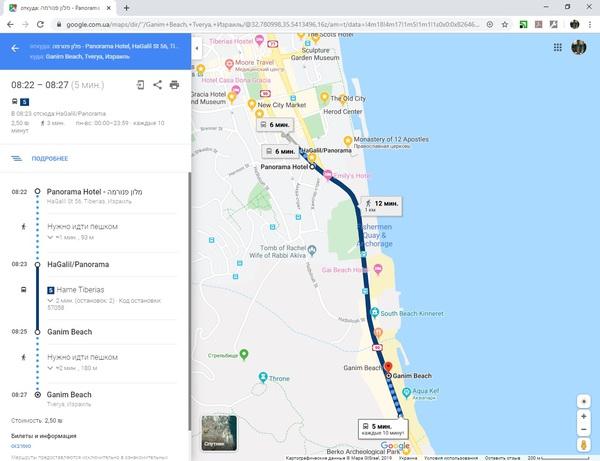Zoom in on the map
Screen dimensions: 600x461
(584, 416)
